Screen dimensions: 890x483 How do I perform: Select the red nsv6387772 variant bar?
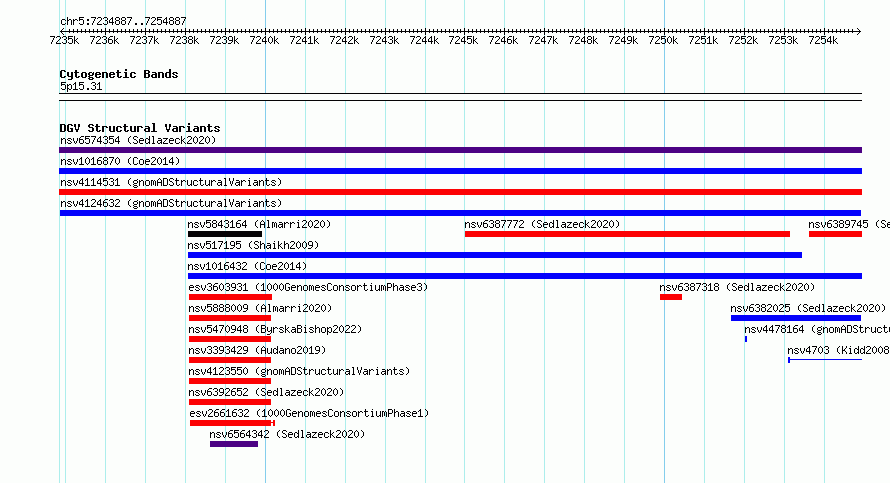(627, 234)
